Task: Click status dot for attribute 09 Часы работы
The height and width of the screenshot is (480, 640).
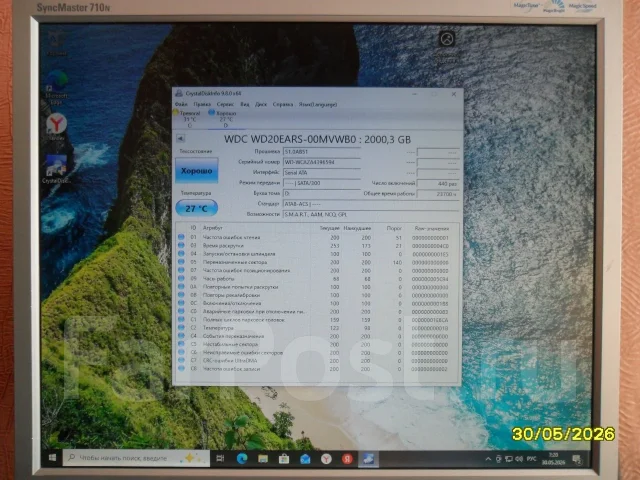Action: click(x=181, y=278)
